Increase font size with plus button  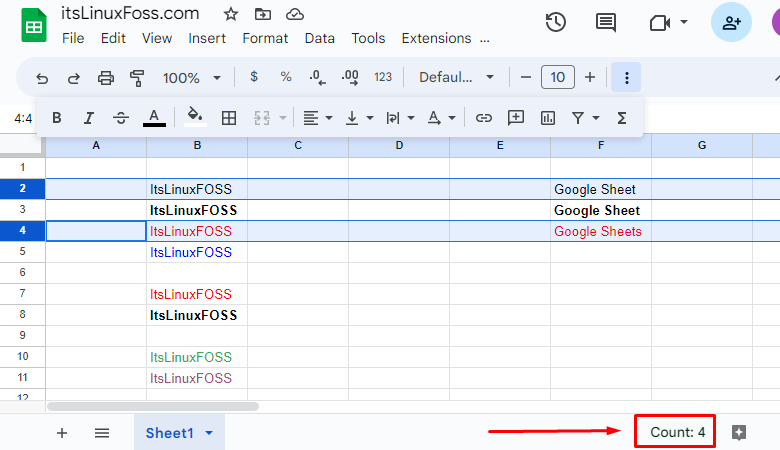pos(590,77)
